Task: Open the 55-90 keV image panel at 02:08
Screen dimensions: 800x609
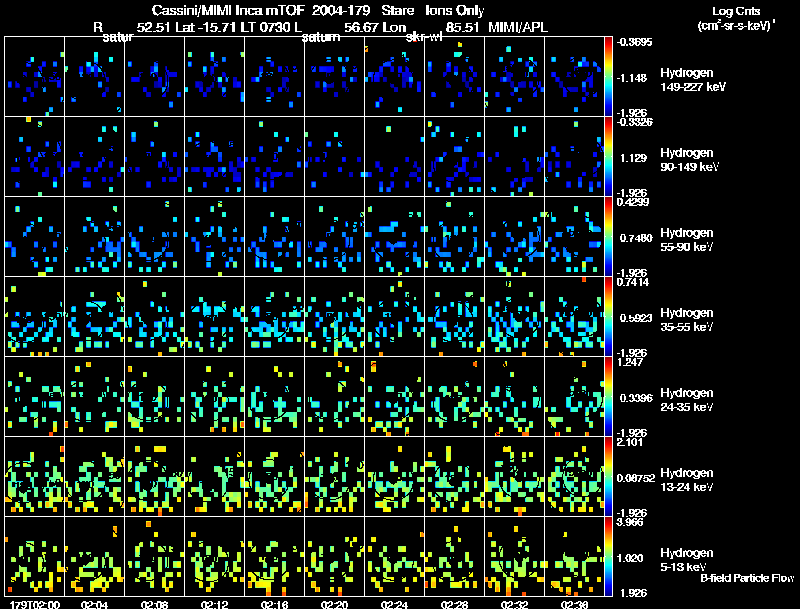Action: [155, 237]
